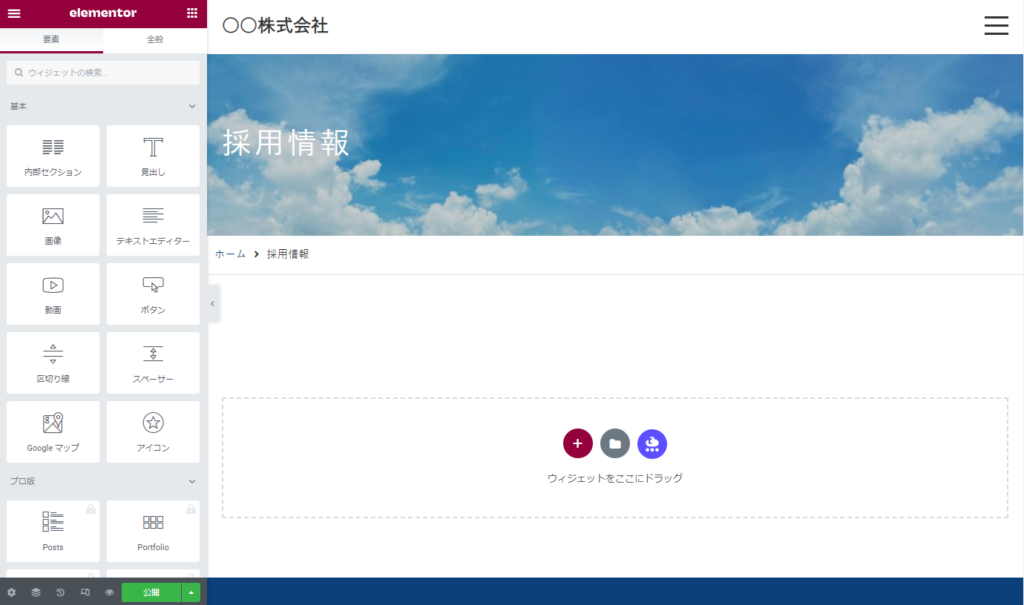The width and height of the screenshot is (1024, 605).
Task: Choose the 動画 video widget
Action: 53,294
